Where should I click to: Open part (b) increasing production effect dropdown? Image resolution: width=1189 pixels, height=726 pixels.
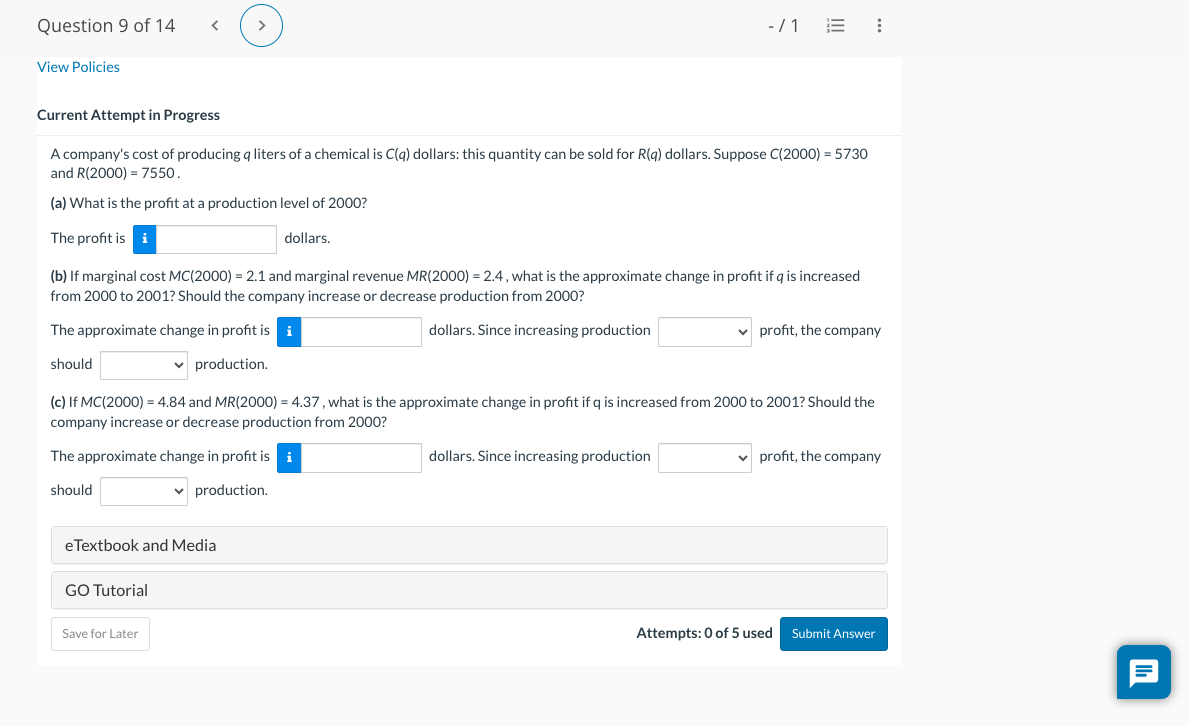(x=704, y=332)
